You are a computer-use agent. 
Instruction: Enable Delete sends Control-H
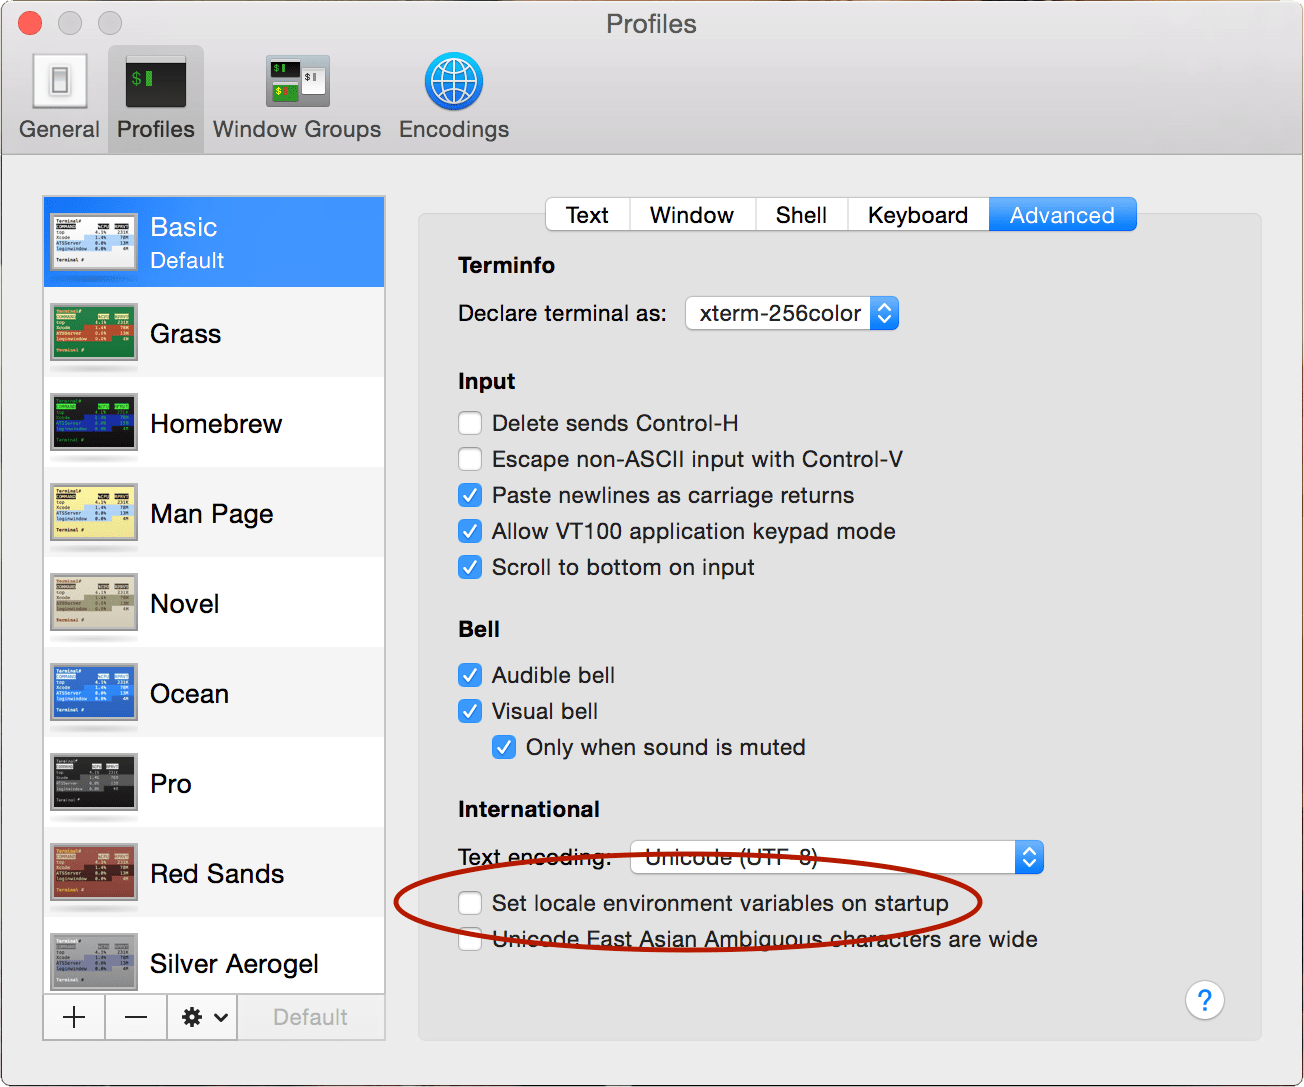(470, 423)
